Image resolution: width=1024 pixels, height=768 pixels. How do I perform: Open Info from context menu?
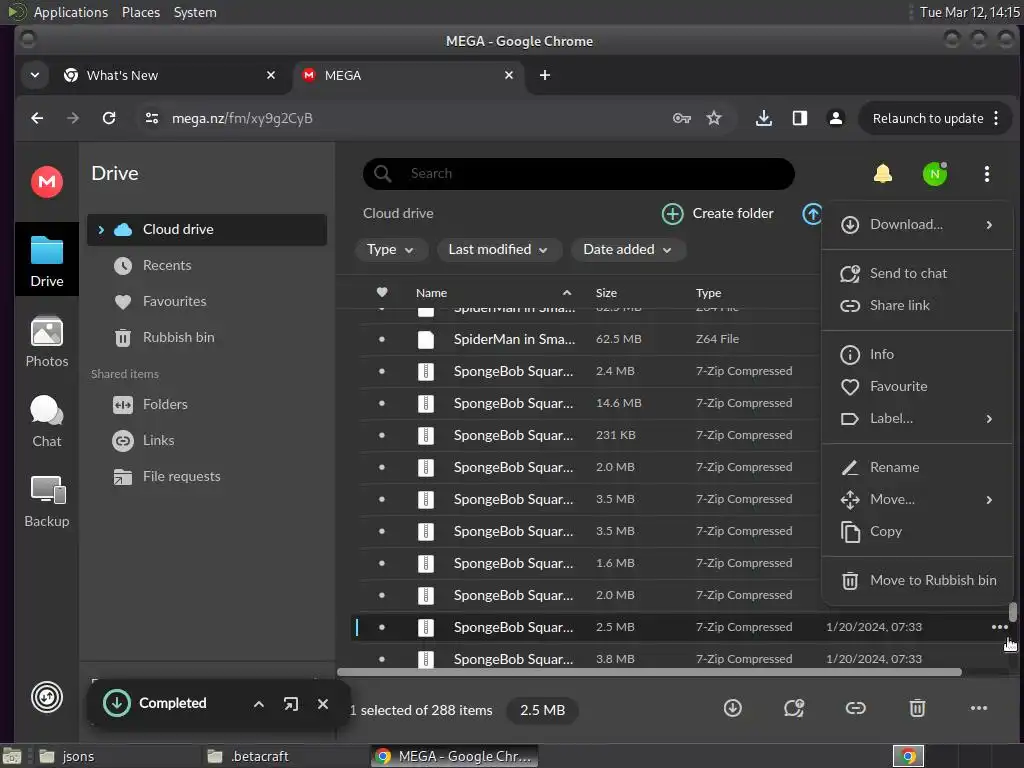click(917, 355)
